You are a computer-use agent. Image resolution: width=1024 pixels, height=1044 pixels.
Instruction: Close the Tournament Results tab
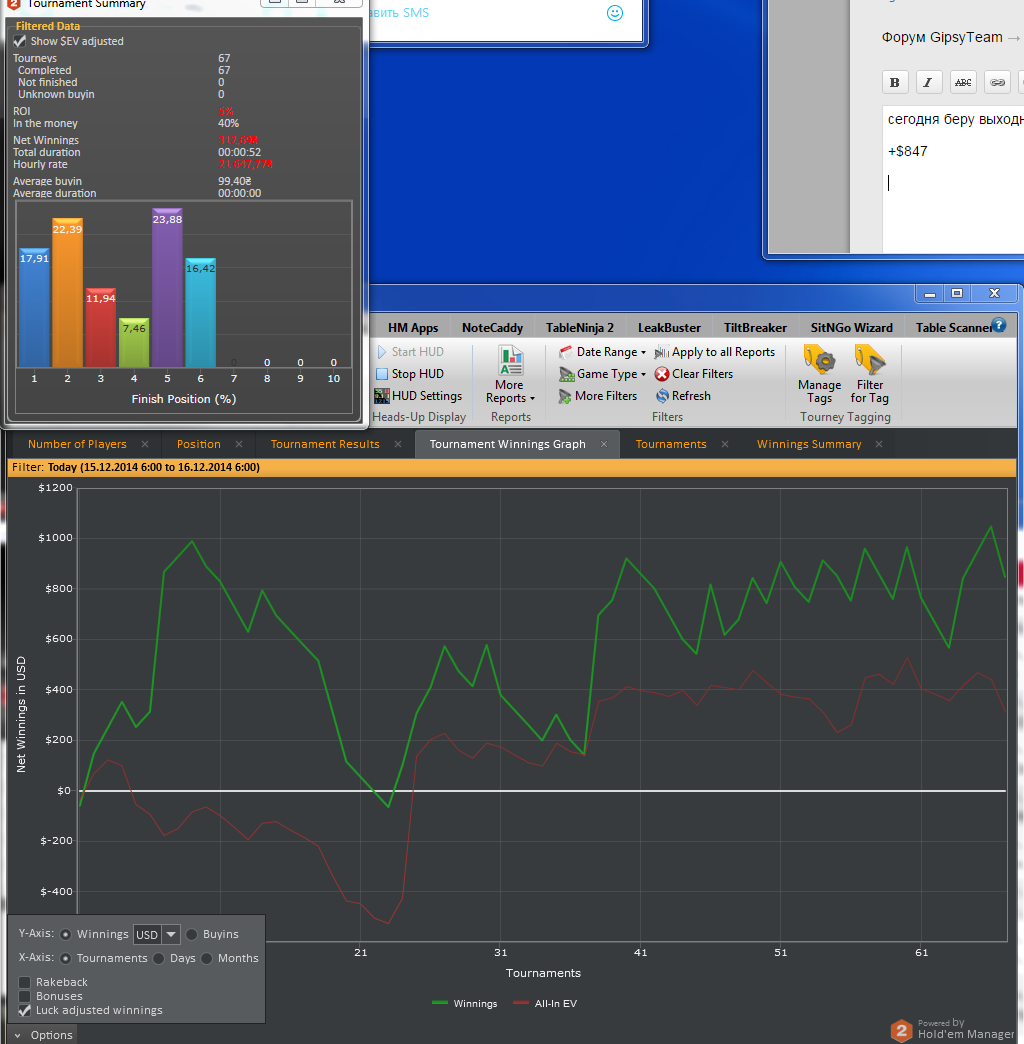pyautogui.click(x=398, y=444)
